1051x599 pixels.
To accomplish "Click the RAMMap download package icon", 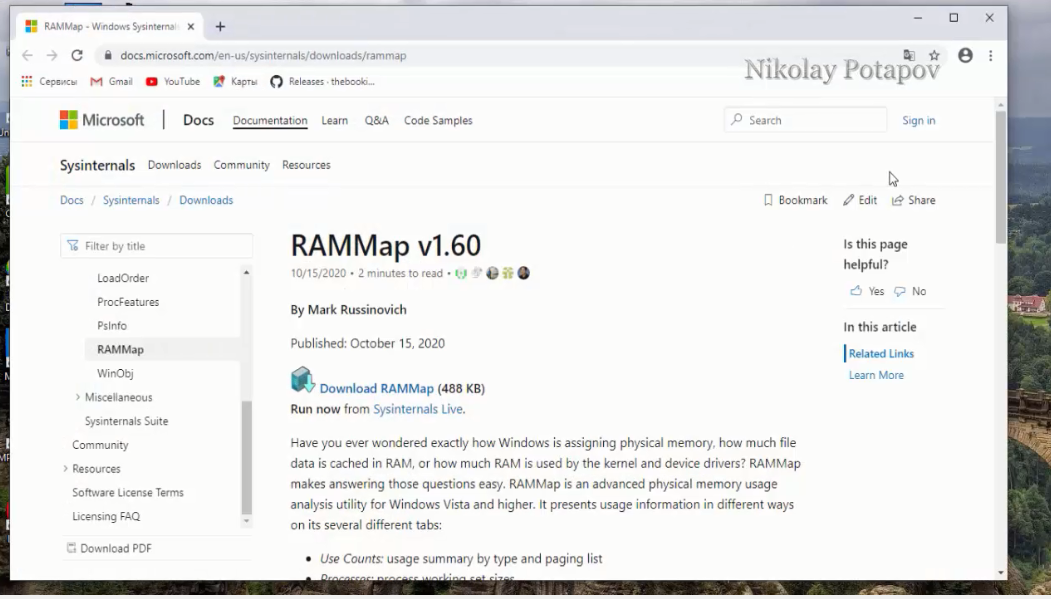I will tap(302, 380).
